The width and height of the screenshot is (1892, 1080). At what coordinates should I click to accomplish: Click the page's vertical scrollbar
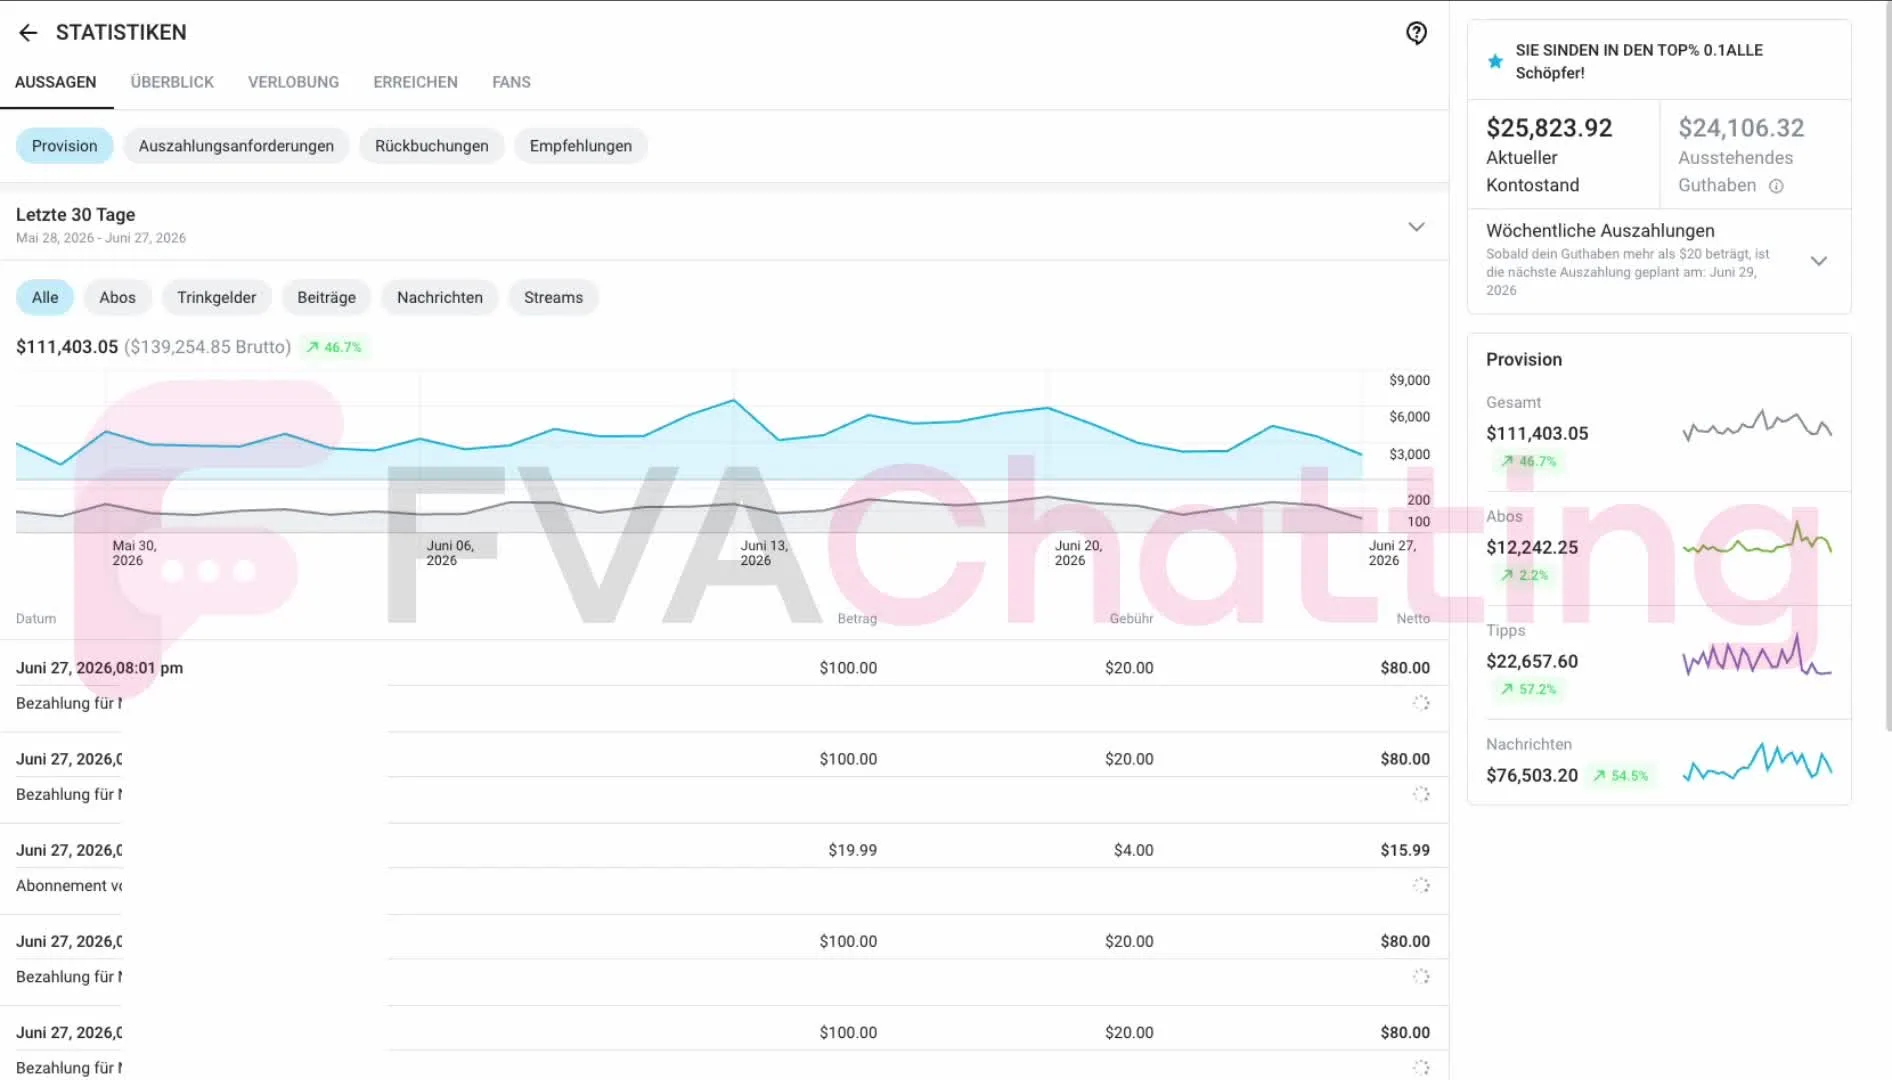(1887, 366)
